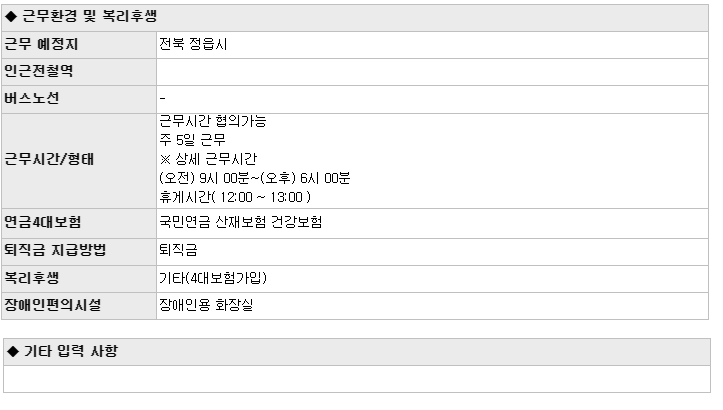Click the 근무시간 협의가능 text
The image size is (723, 410).
pyautogui.click(x=213, y=121)
